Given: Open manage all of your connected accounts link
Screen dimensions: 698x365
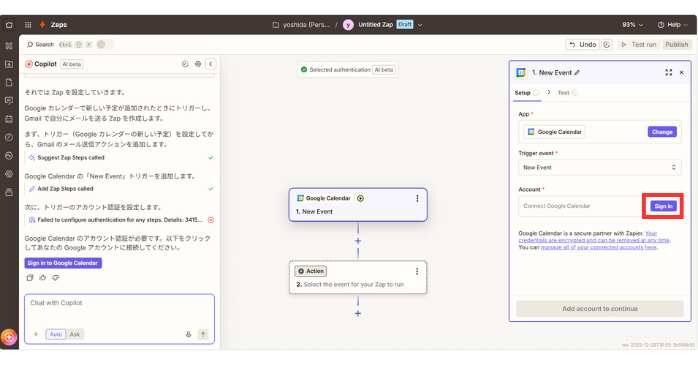Looking at the screenshot, I should (x=599, y=247).
